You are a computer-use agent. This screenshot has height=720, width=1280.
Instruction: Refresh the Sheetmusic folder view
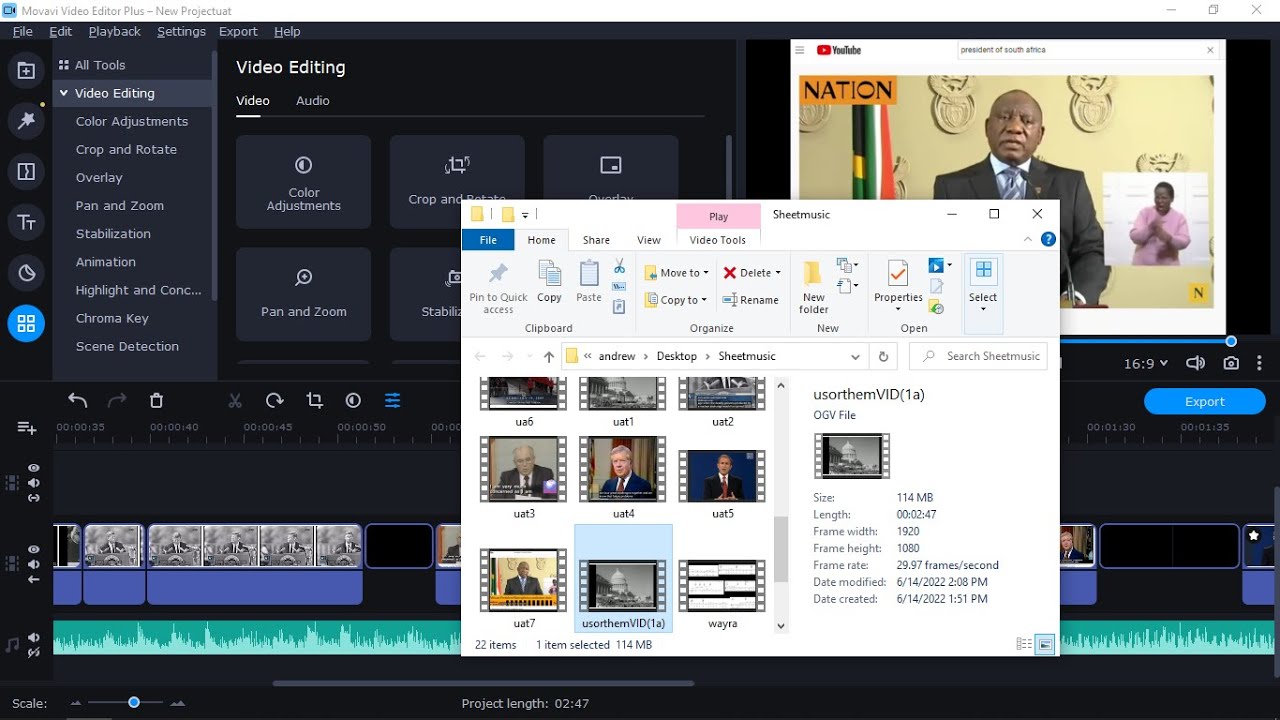[883, 356]
